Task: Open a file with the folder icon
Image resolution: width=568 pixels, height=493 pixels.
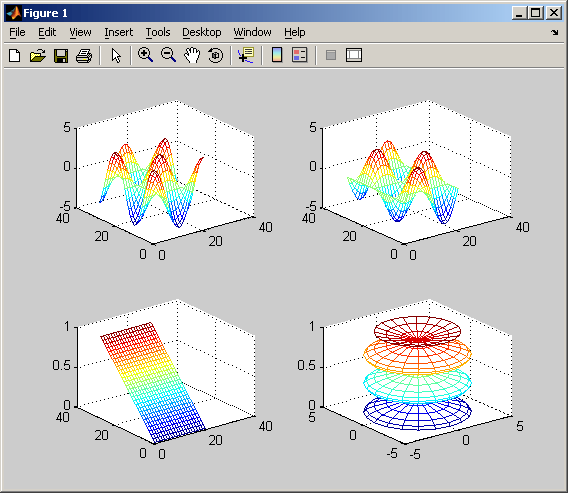Action: pyautogui.click(x=38, y=56)
